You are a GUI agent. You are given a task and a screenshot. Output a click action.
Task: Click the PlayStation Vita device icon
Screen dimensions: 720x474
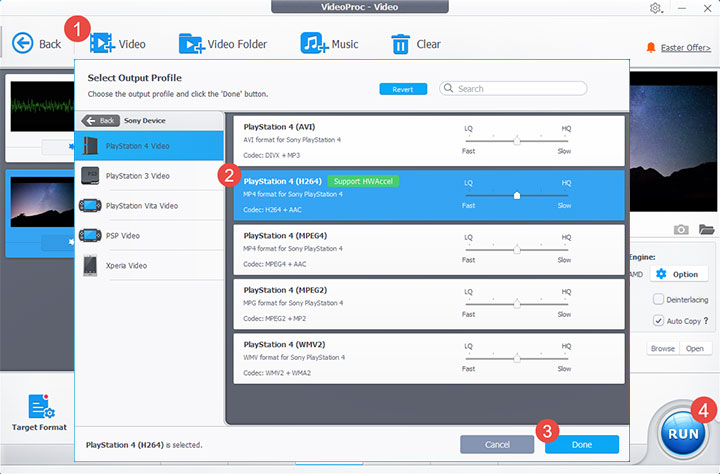(90, 205)
